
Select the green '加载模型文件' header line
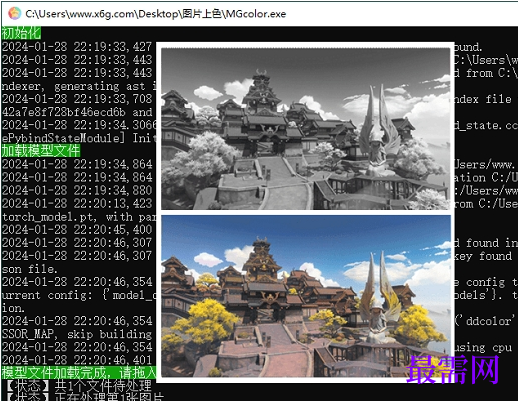[41, 151]
